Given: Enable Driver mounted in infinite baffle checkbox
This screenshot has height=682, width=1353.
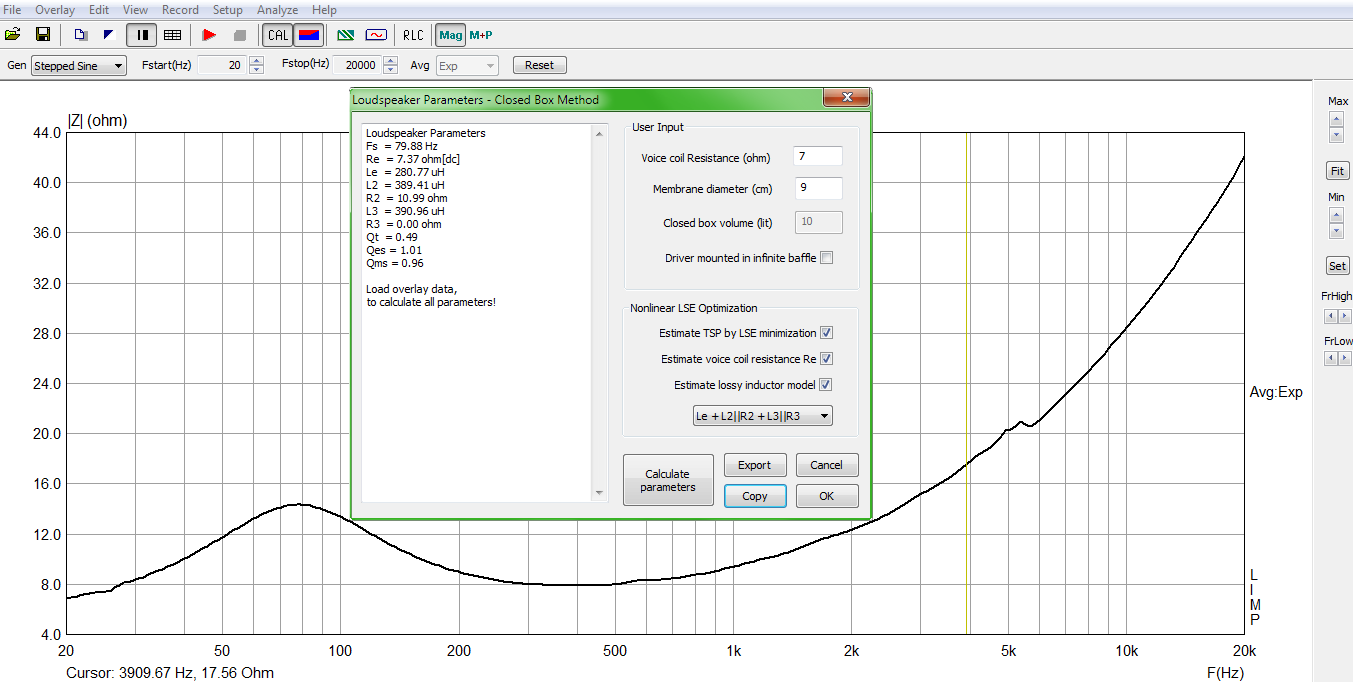Looking at the screenshot, I should (x=826, y=258).
